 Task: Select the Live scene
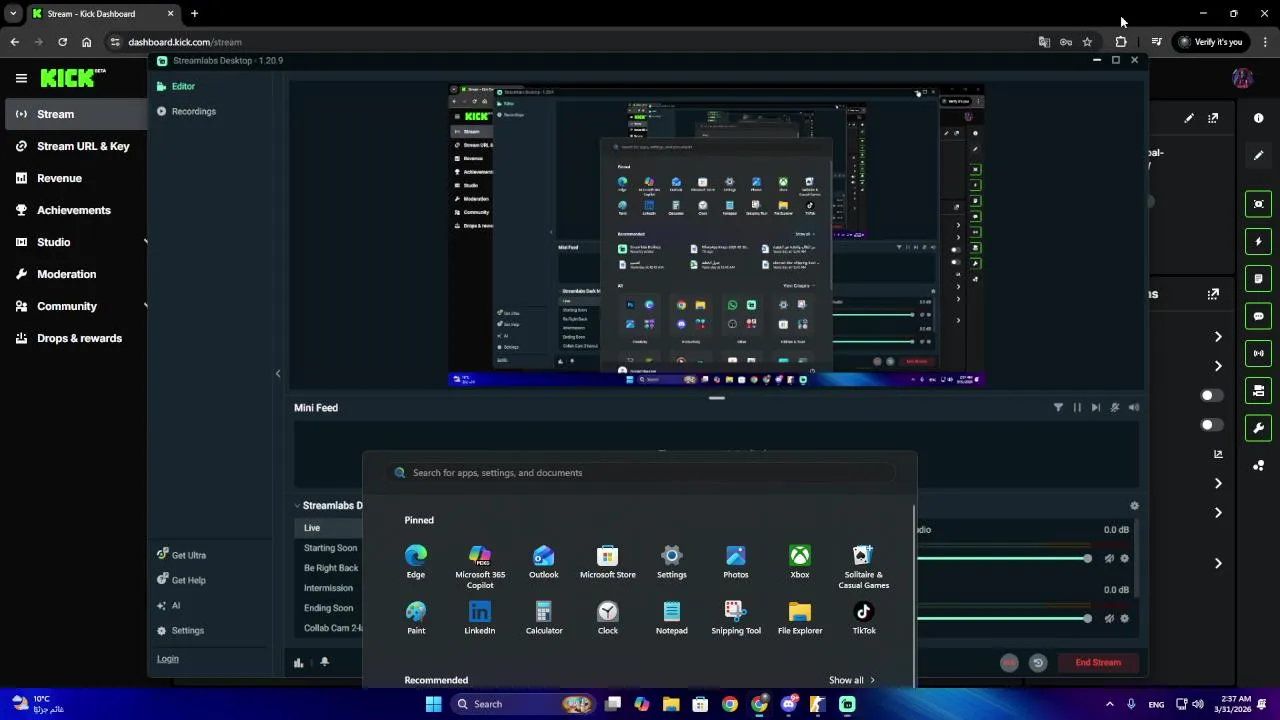[x=312, y=528]
